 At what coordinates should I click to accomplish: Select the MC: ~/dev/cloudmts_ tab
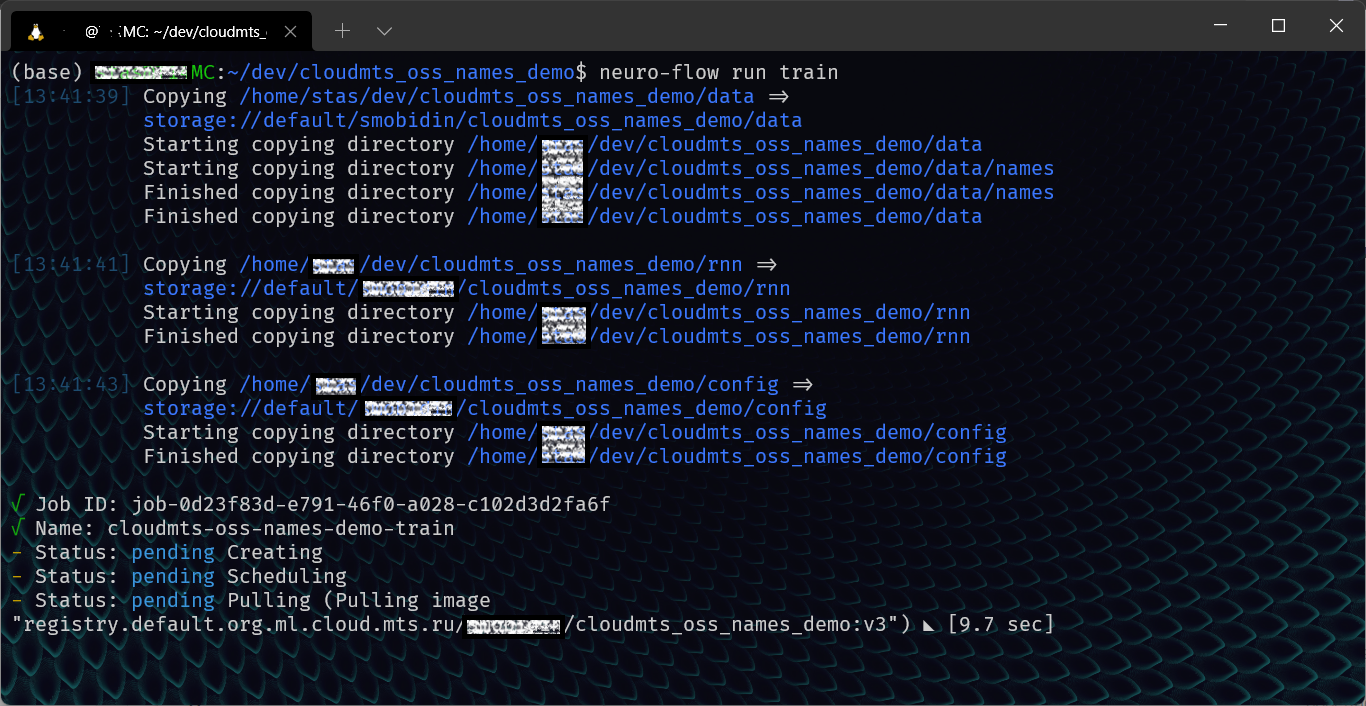pos(170,30)
